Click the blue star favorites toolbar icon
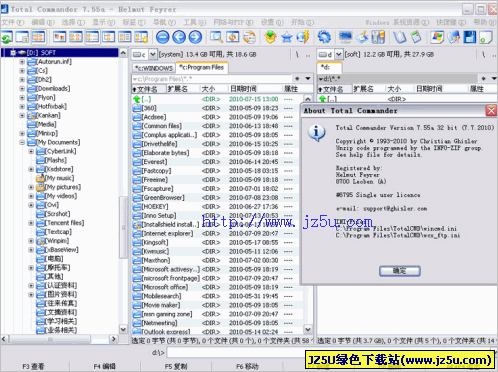This screenshot has width=498, height=372. (x=286, y=37)
